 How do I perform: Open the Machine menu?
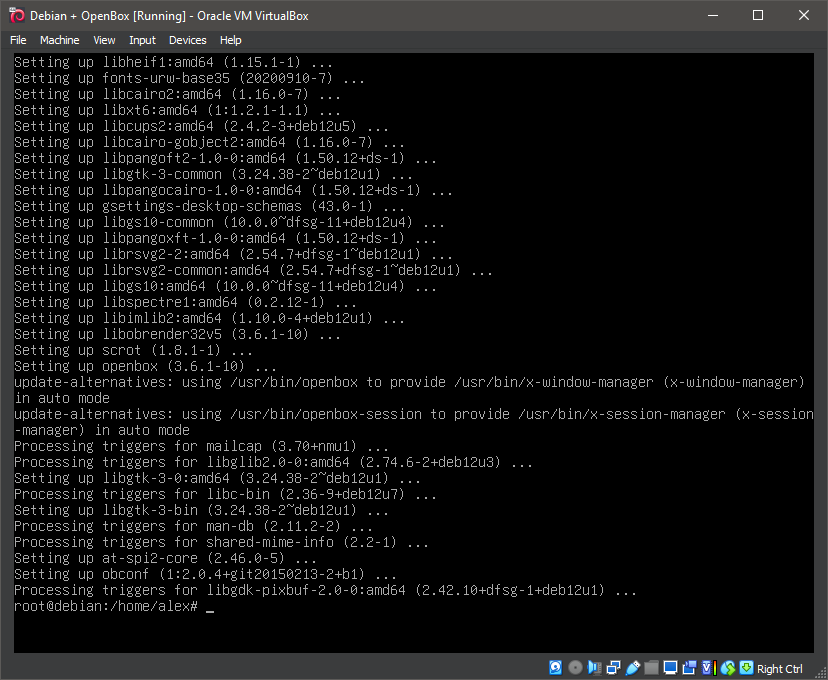click(x=59, y=40)
